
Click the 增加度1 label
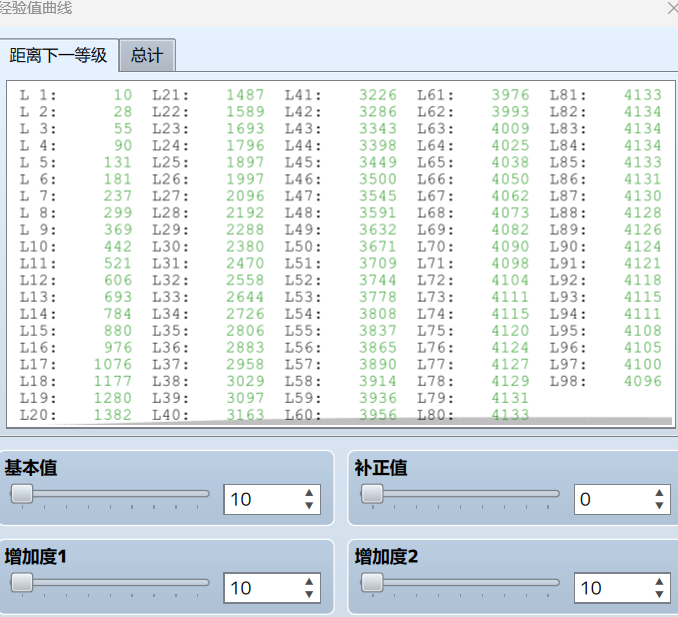[35, 556]
